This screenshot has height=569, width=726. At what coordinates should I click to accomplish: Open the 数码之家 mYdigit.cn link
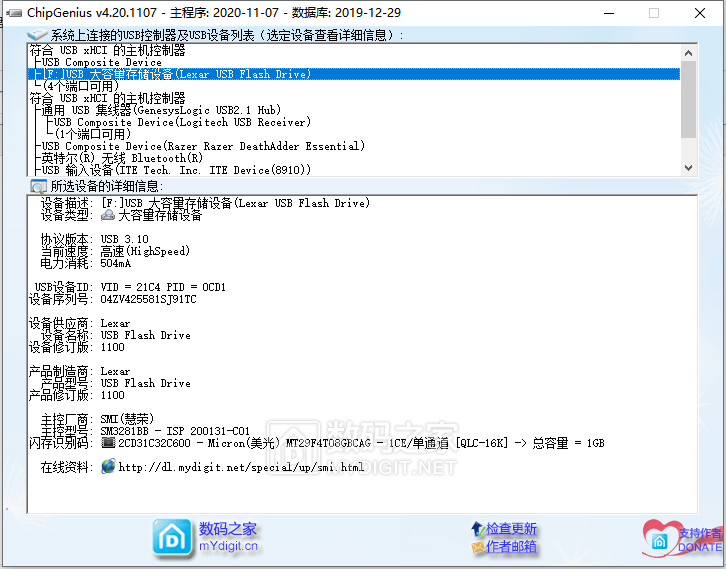(228, 538)
